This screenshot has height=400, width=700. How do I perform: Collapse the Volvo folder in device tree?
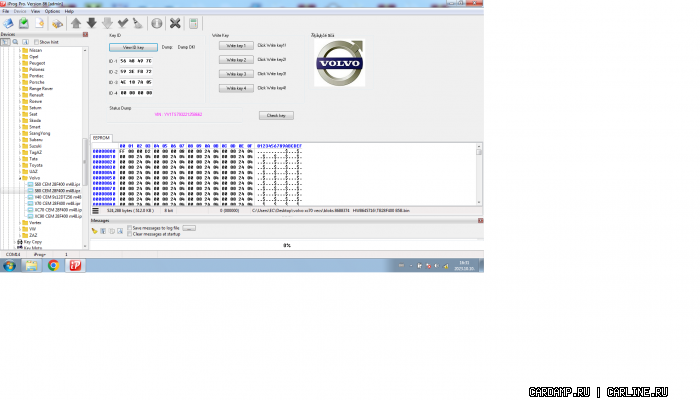pos(20,178)
